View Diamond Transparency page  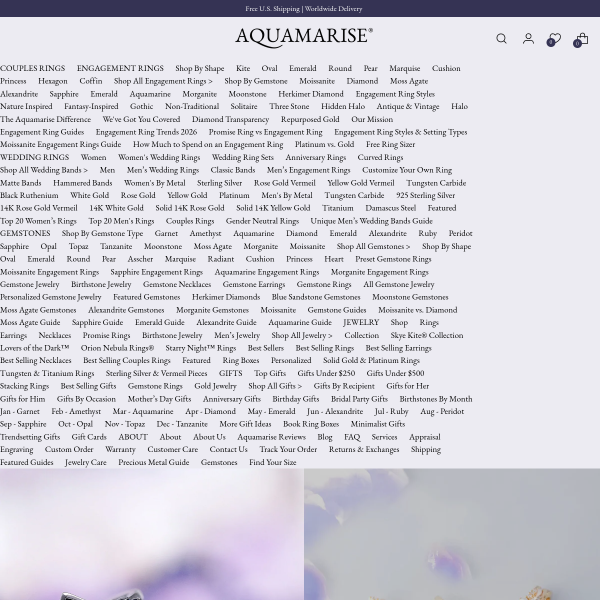tap(230, 119)
